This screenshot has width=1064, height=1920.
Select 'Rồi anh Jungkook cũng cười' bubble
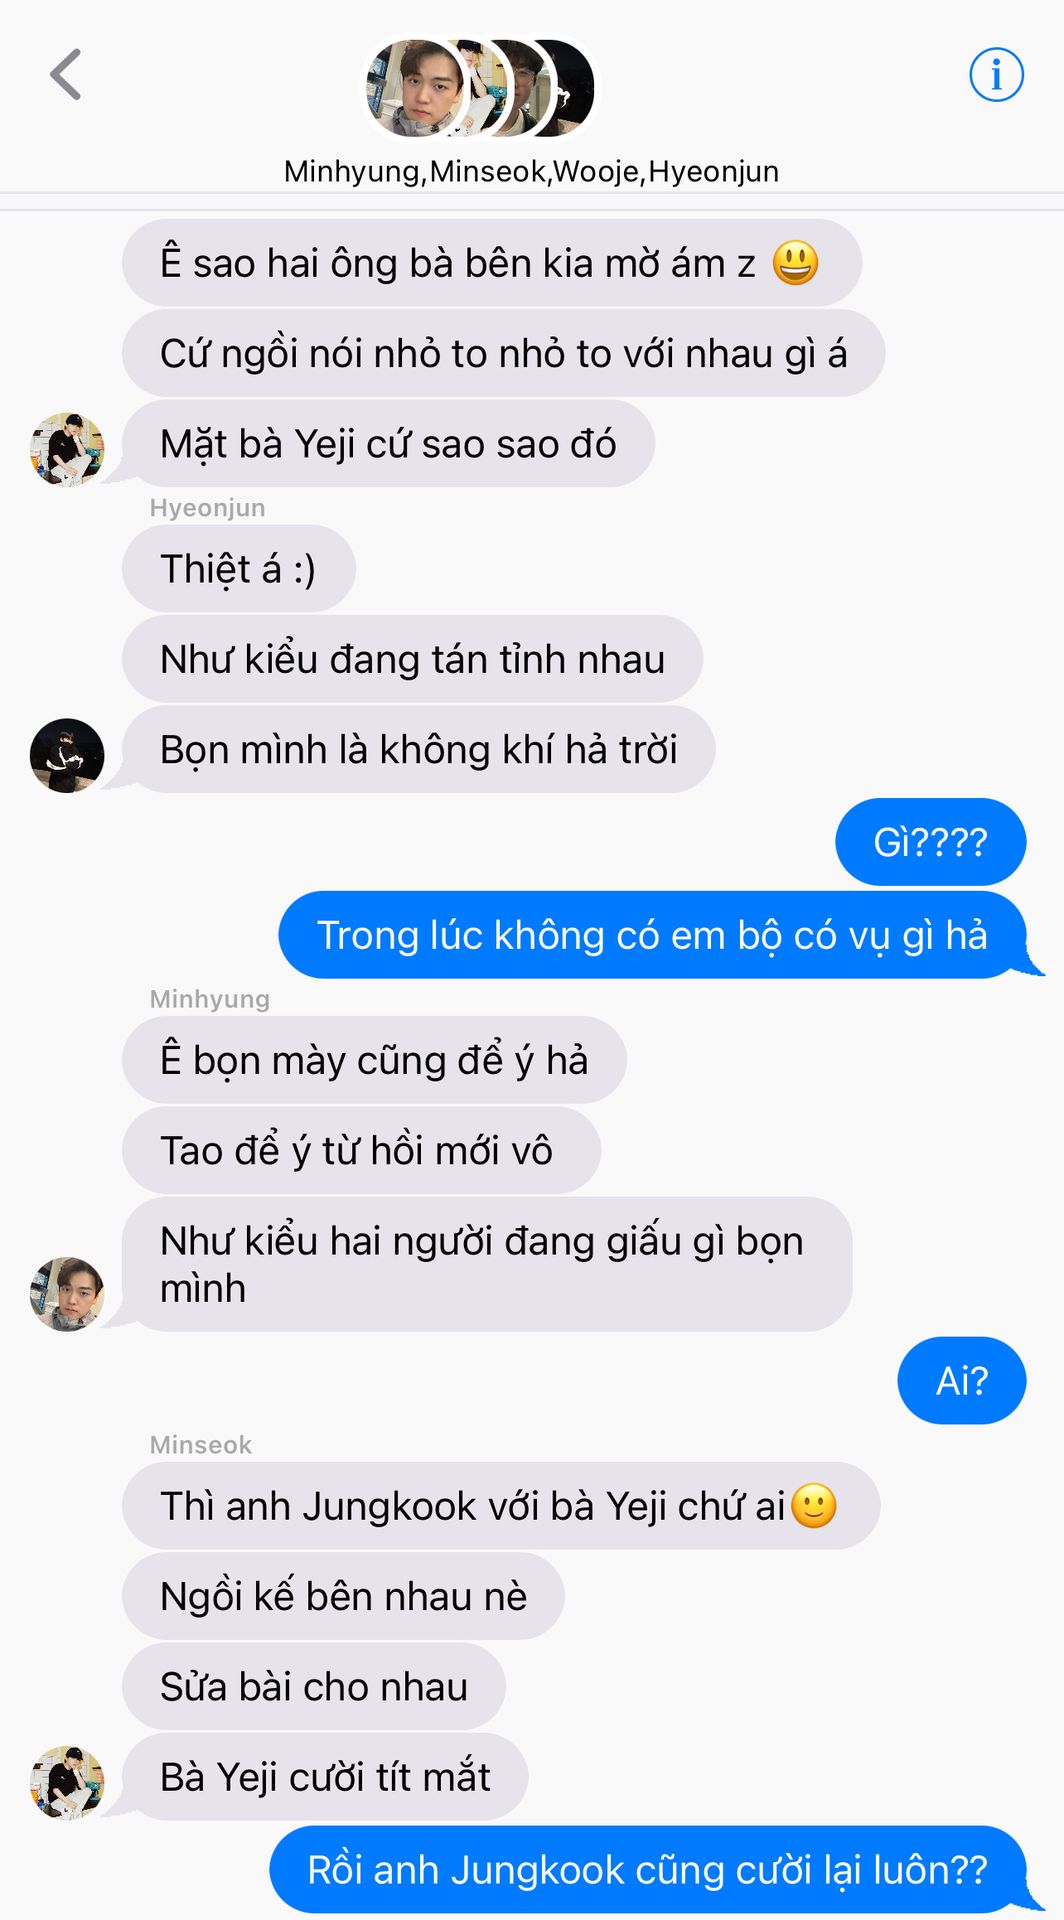coord(650,1870)
